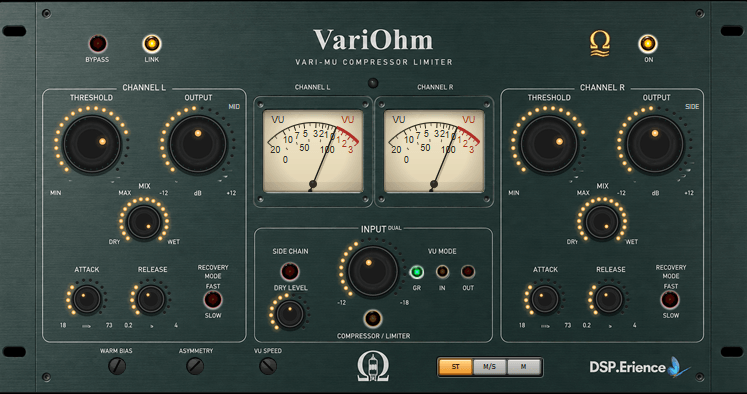Screen dimensions: 747x394
Task: Switch off the ON power lamp
Action: tap(648, 44)
